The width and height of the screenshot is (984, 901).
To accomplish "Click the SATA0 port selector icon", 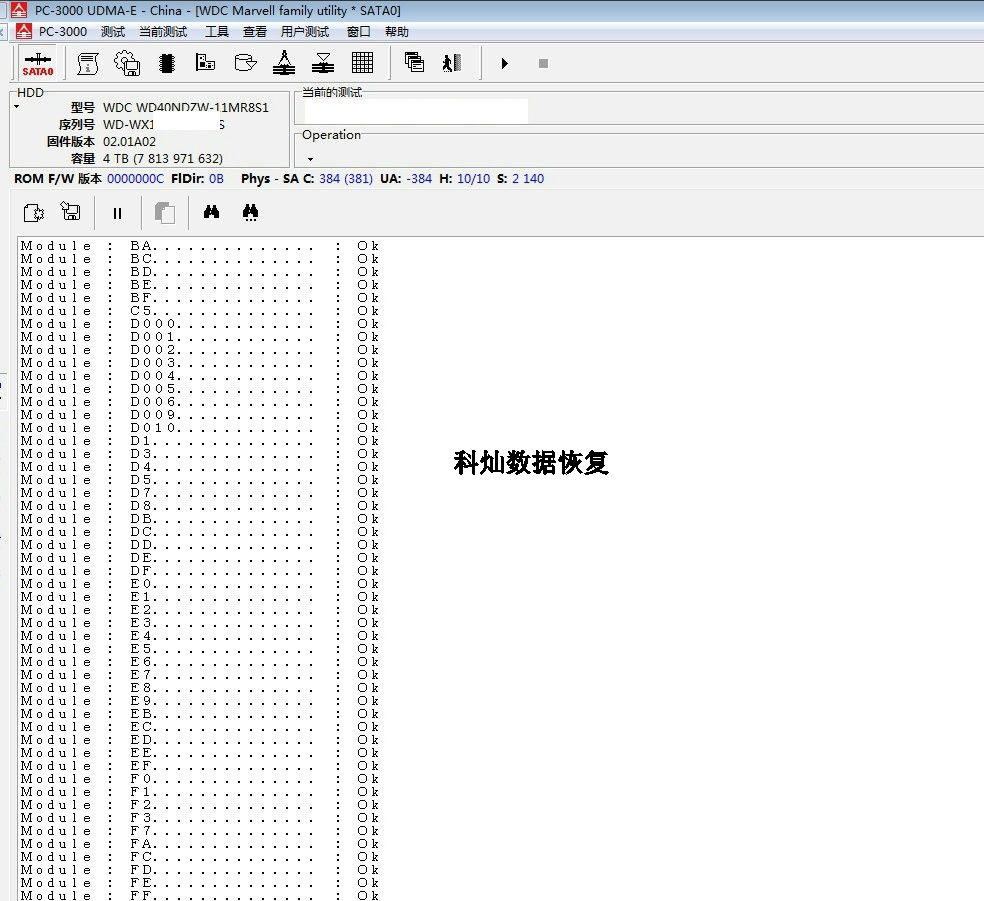I will 38,63.
